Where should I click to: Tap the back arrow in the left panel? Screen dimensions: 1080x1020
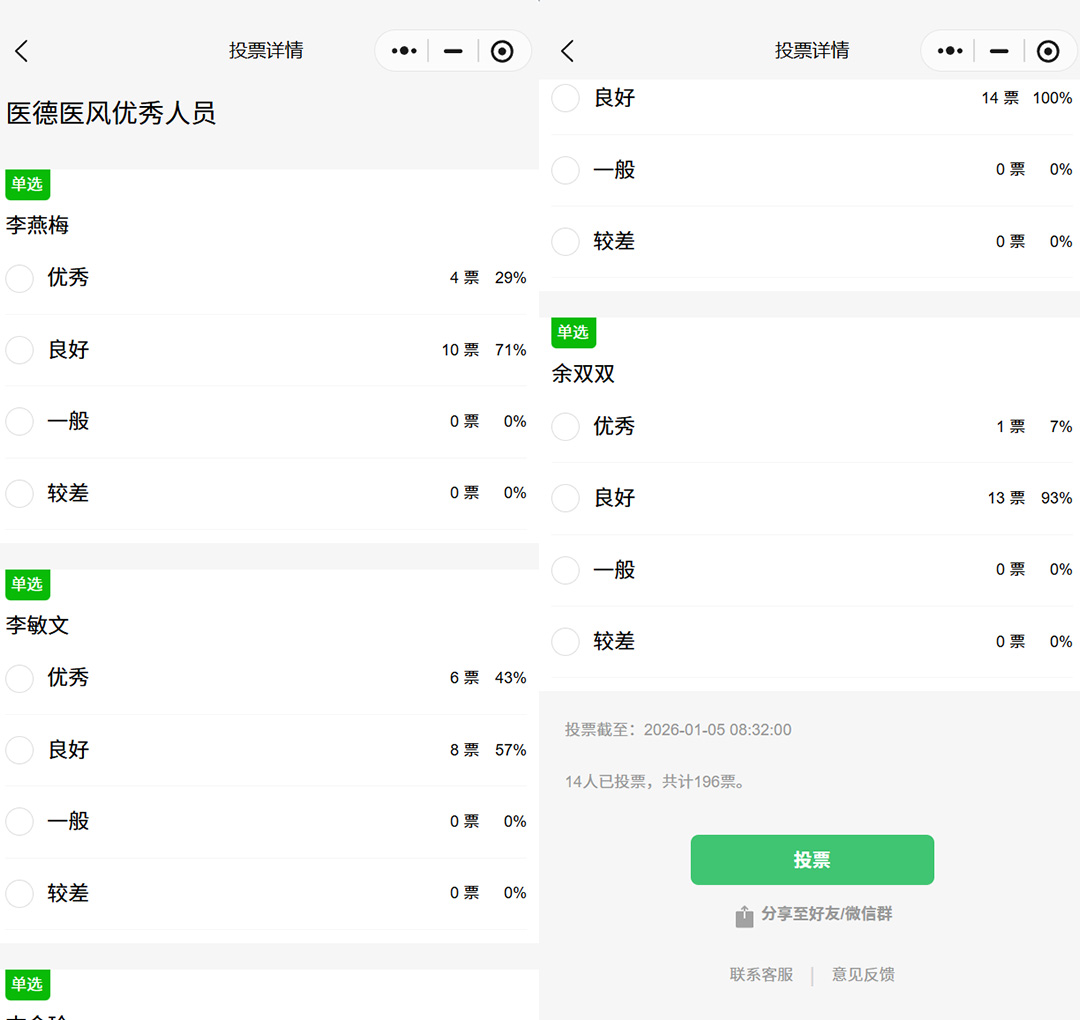pos(22,51)
